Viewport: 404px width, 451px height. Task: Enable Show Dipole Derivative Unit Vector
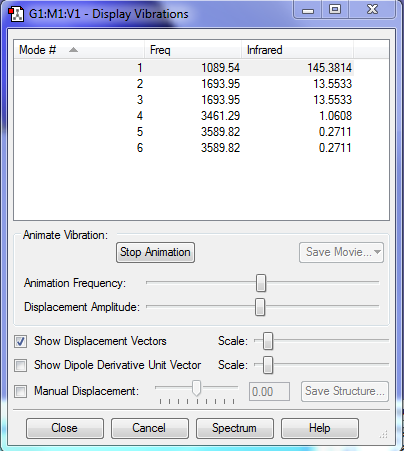tap(21, 365)
